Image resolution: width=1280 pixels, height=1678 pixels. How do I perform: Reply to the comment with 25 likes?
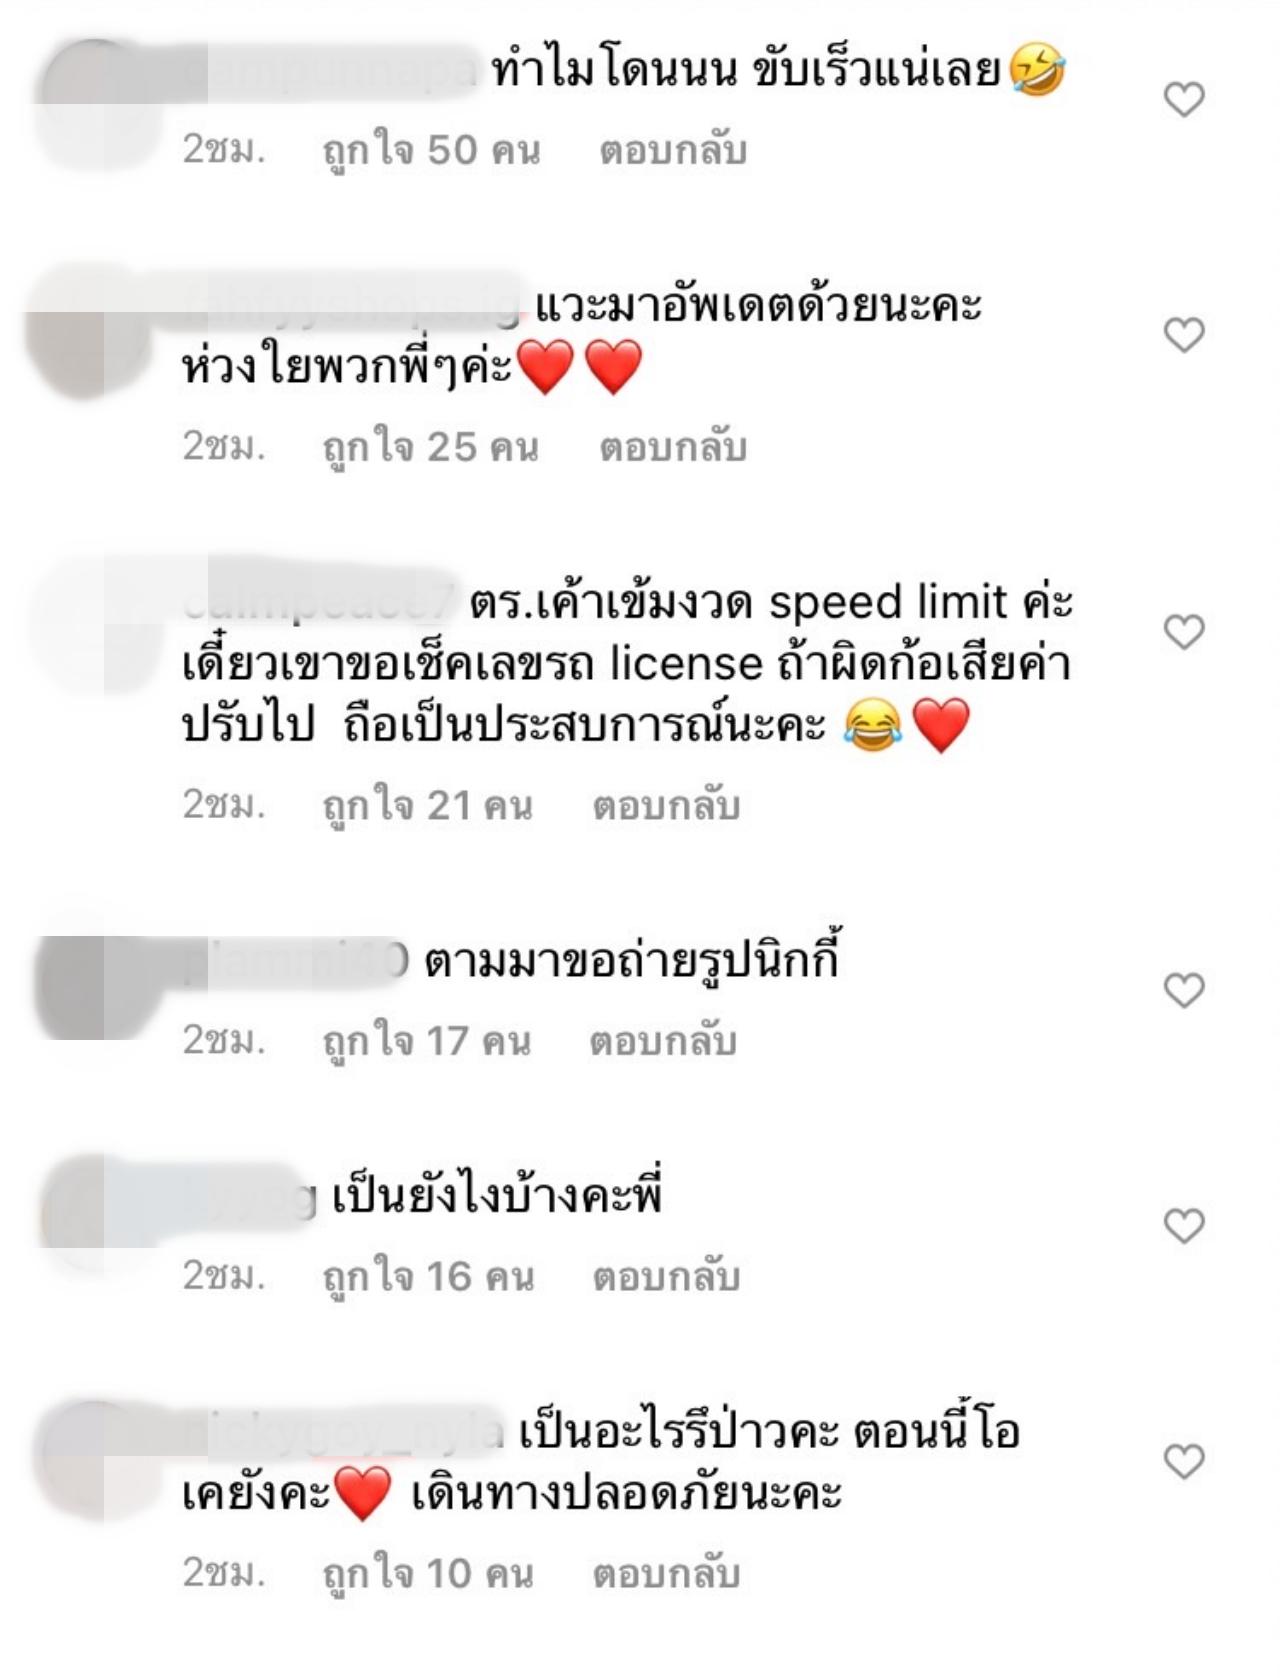(x=673, y=447)
